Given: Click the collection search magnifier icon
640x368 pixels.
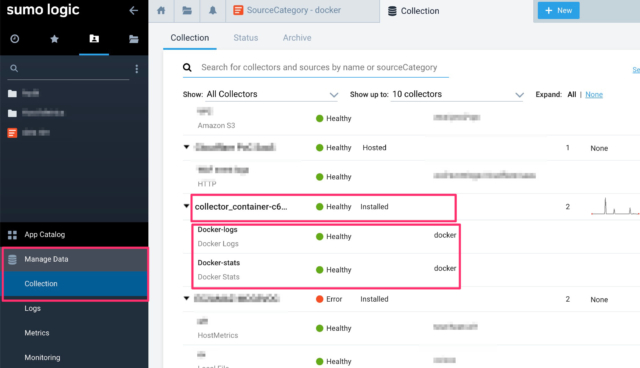Looking at the screenshot, I should pyautogui.click(x=187, y=67).
